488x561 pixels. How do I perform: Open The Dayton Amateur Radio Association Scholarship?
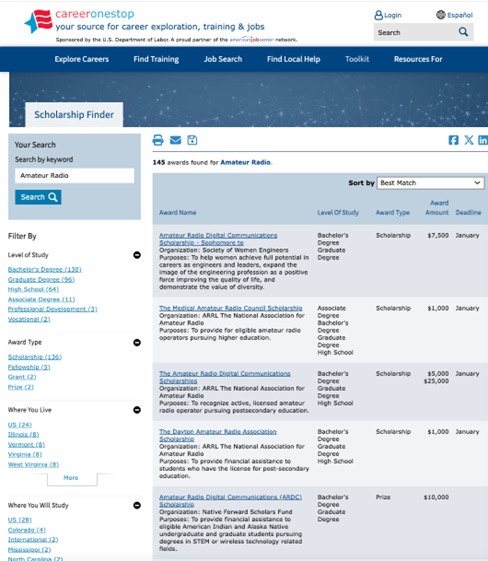pyautogui.click(x=218, y=435)
